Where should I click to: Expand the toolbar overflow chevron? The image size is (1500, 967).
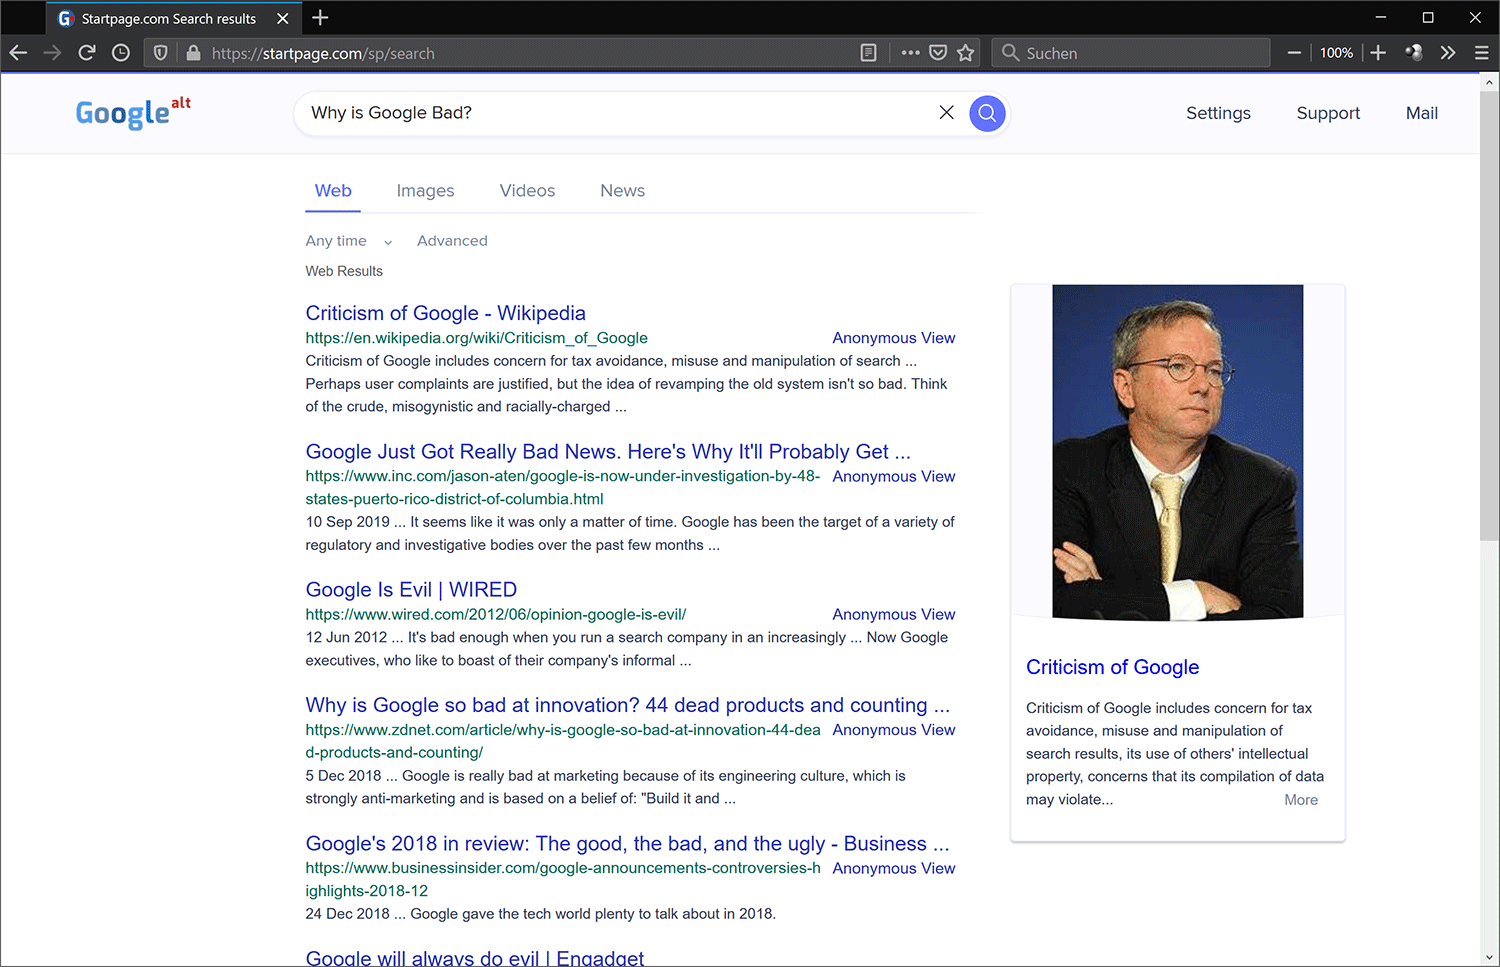click(1448, 53)
